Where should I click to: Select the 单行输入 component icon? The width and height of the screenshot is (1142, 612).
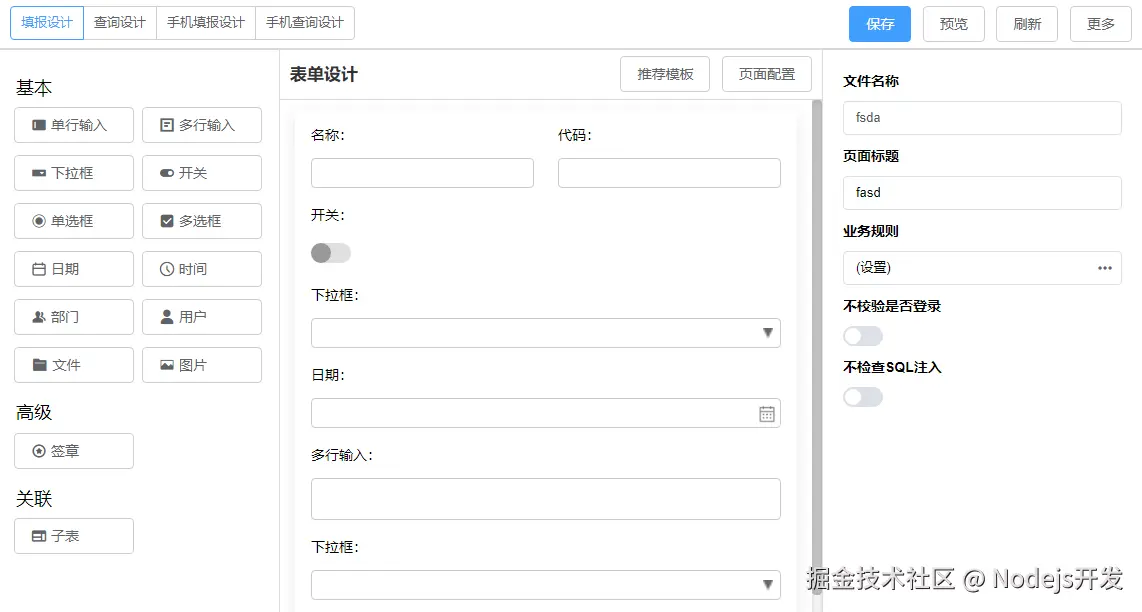[73, 124]
